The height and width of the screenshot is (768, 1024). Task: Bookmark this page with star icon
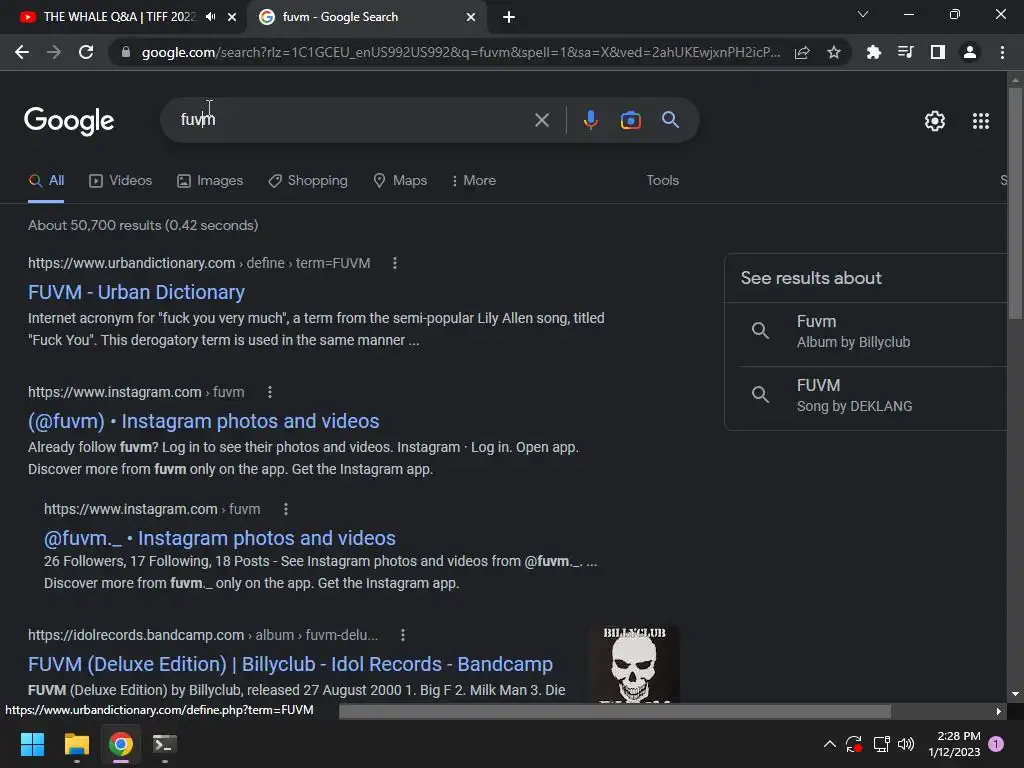(x=833, y=52)
